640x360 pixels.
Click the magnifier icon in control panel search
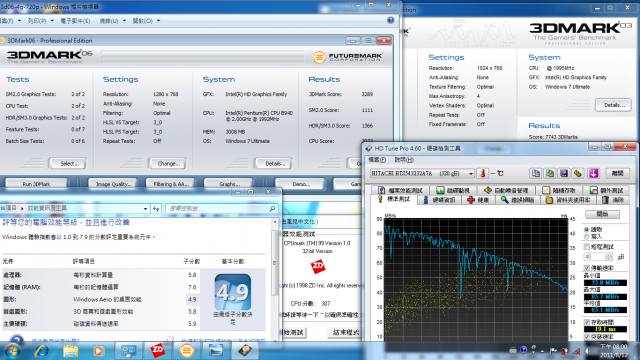coord(272,209)
